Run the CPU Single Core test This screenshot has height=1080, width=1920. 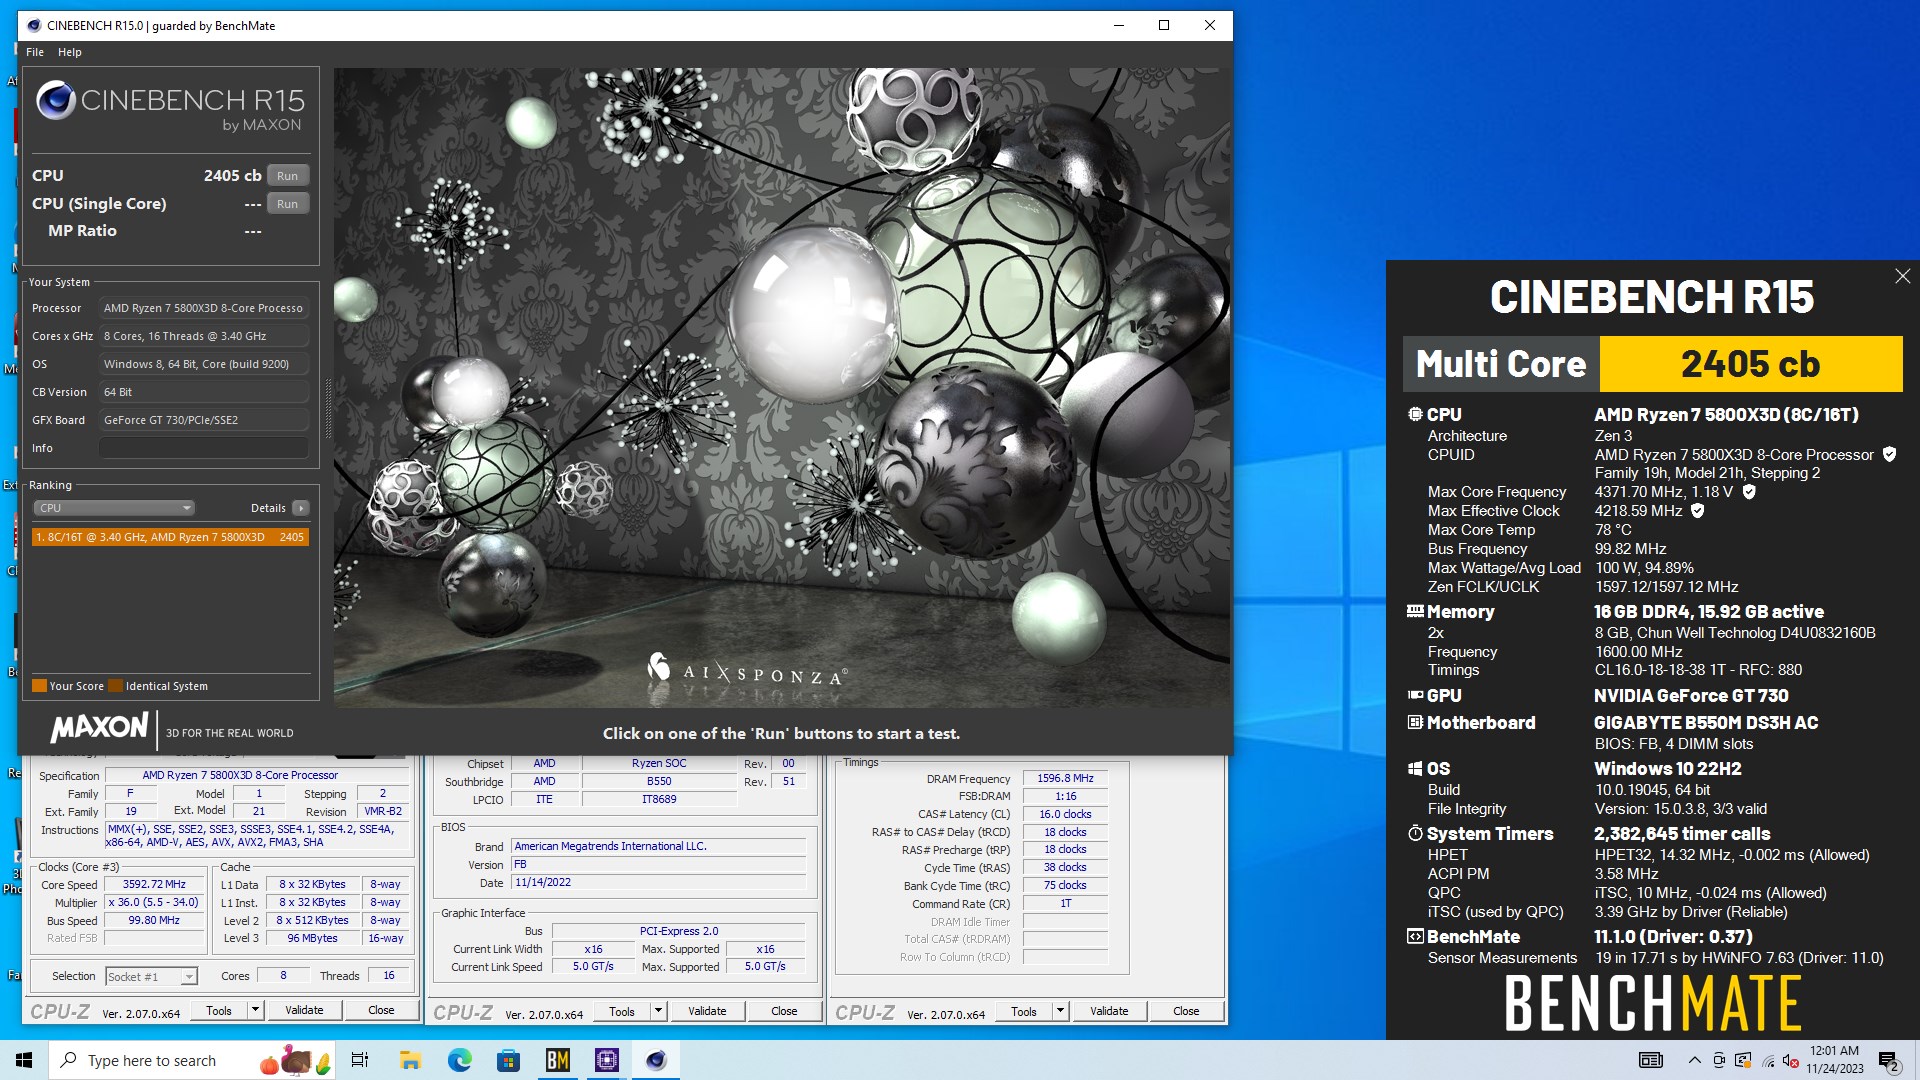click(x=288, y=203)
